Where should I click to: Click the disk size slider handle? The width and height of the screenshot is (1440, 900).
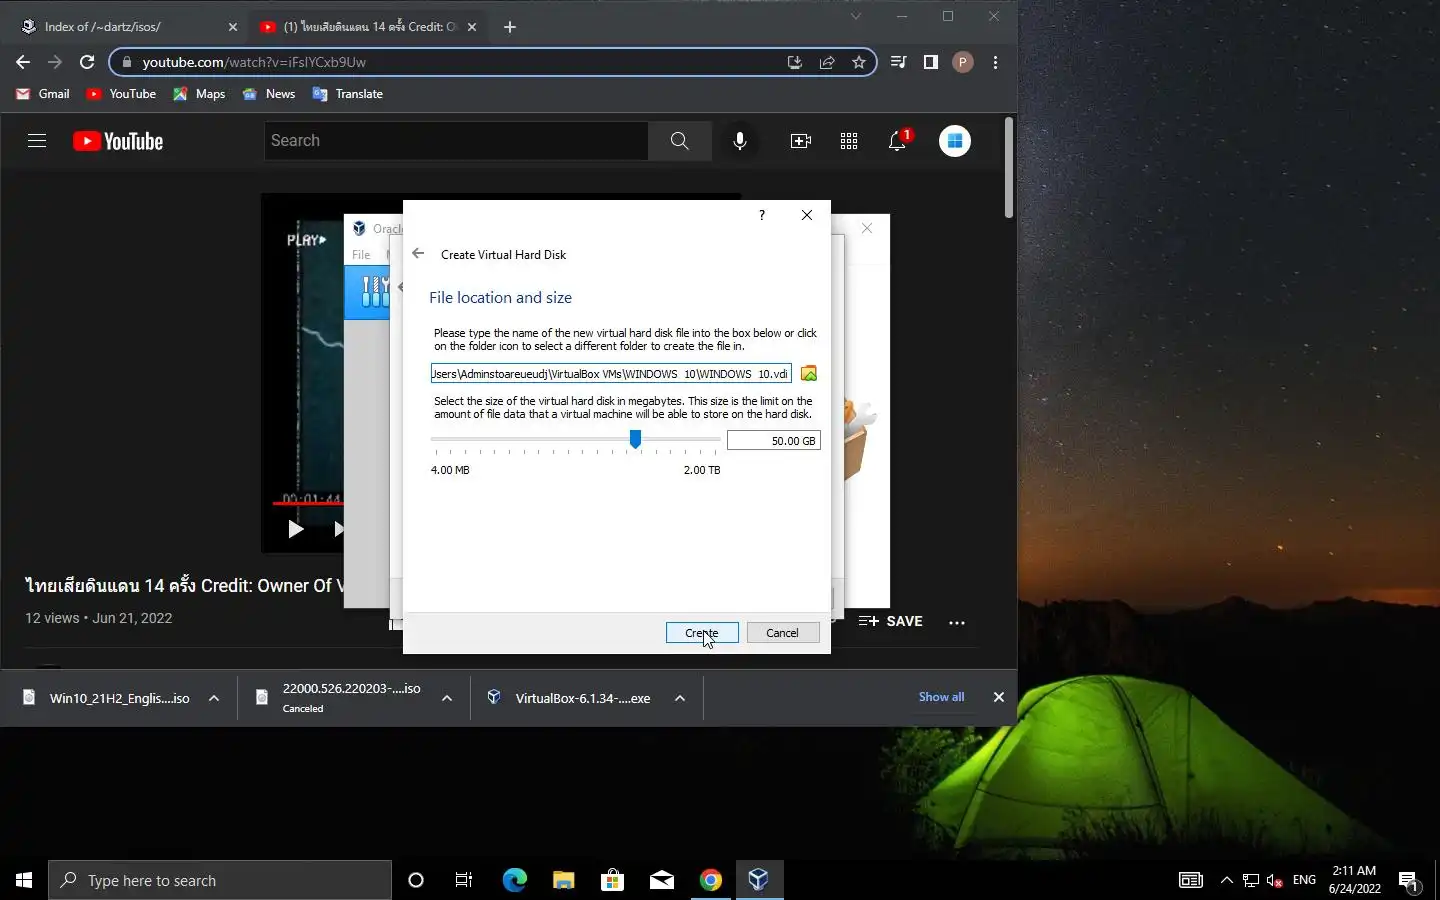pyautogui.click(x=635, y=439)
